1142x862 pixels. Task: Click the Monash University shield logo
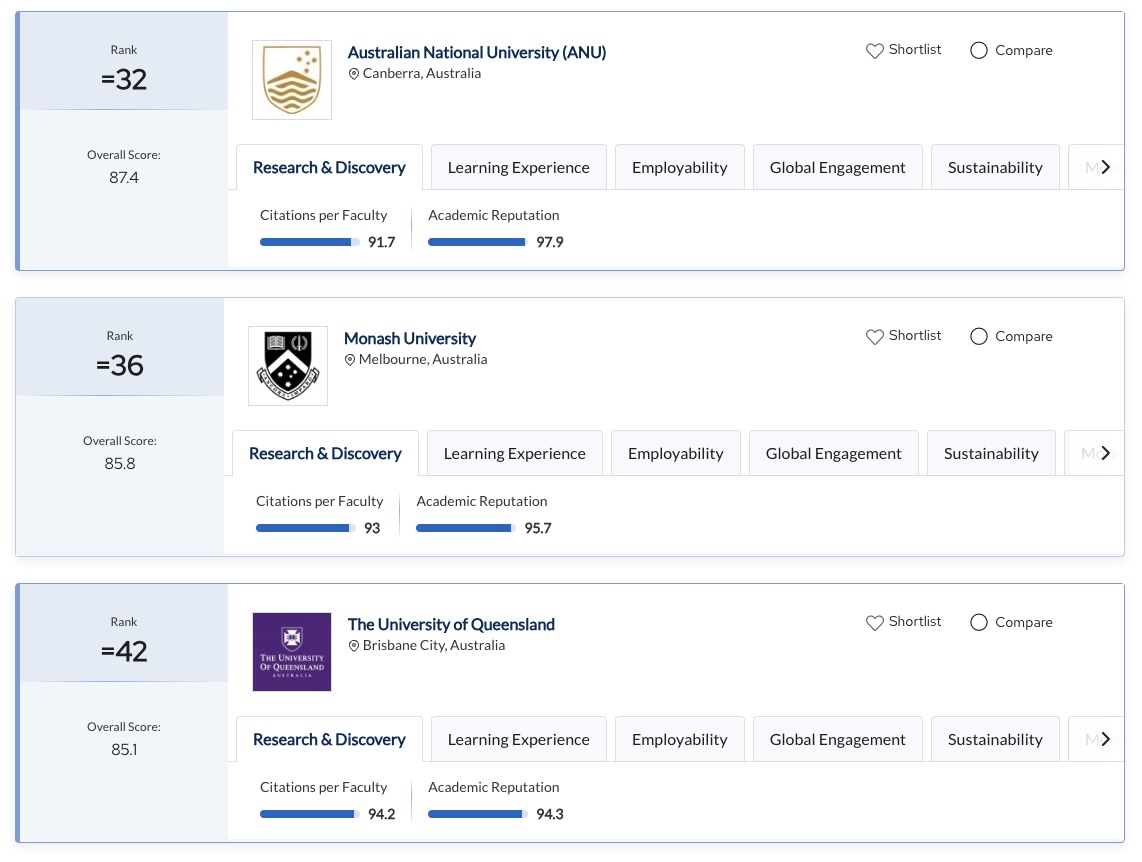click(x=287, y=366)
